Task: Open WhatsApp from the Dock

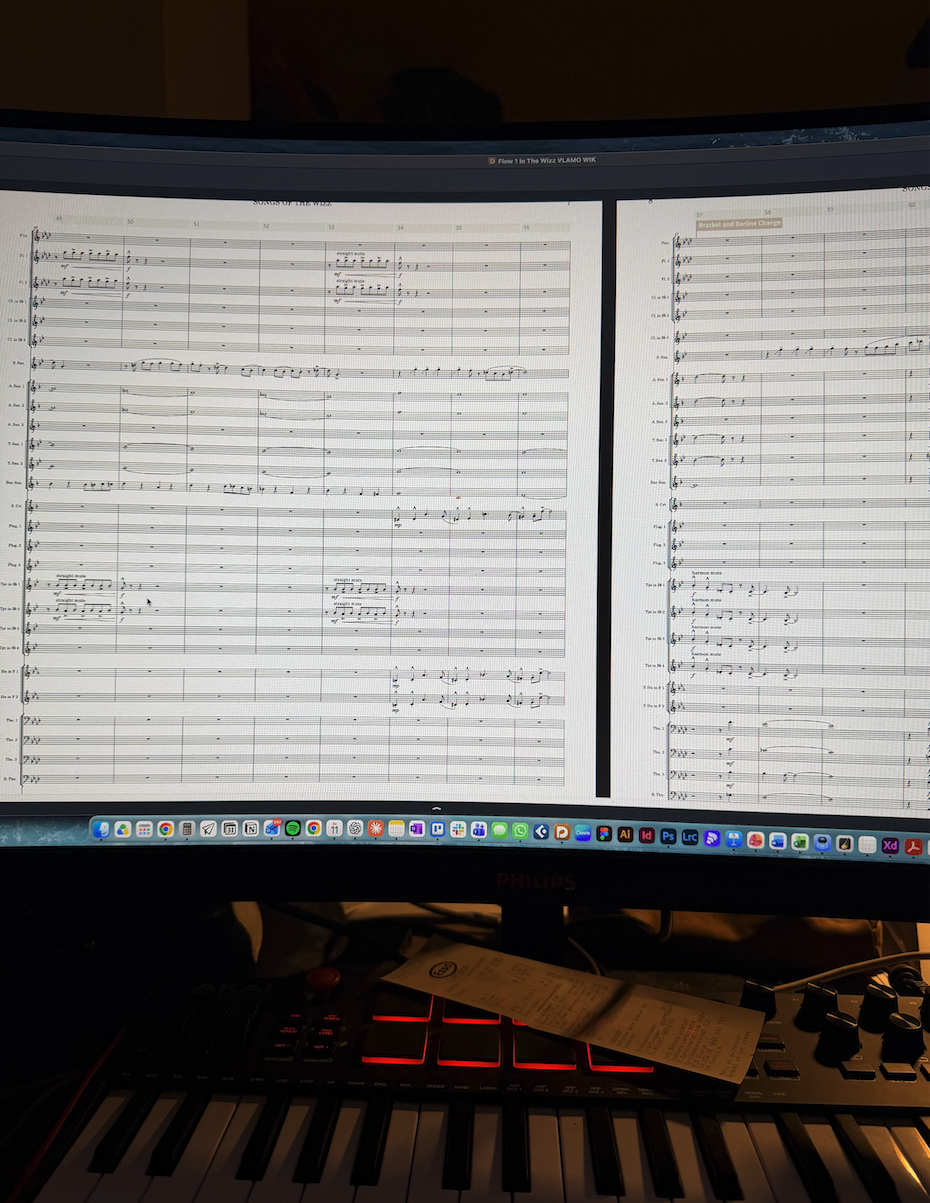Action: click(520, 831)
